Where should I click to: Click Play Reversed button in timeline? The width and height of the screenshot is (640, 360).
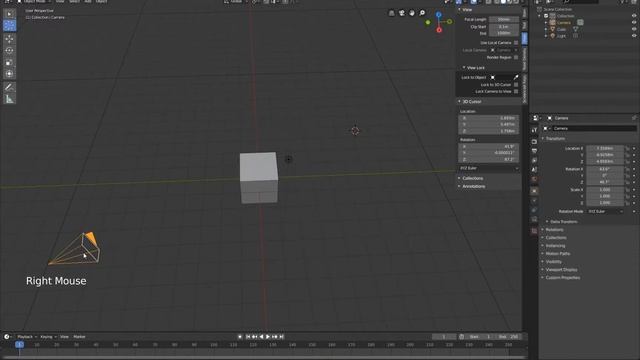(x=261, y=337)
